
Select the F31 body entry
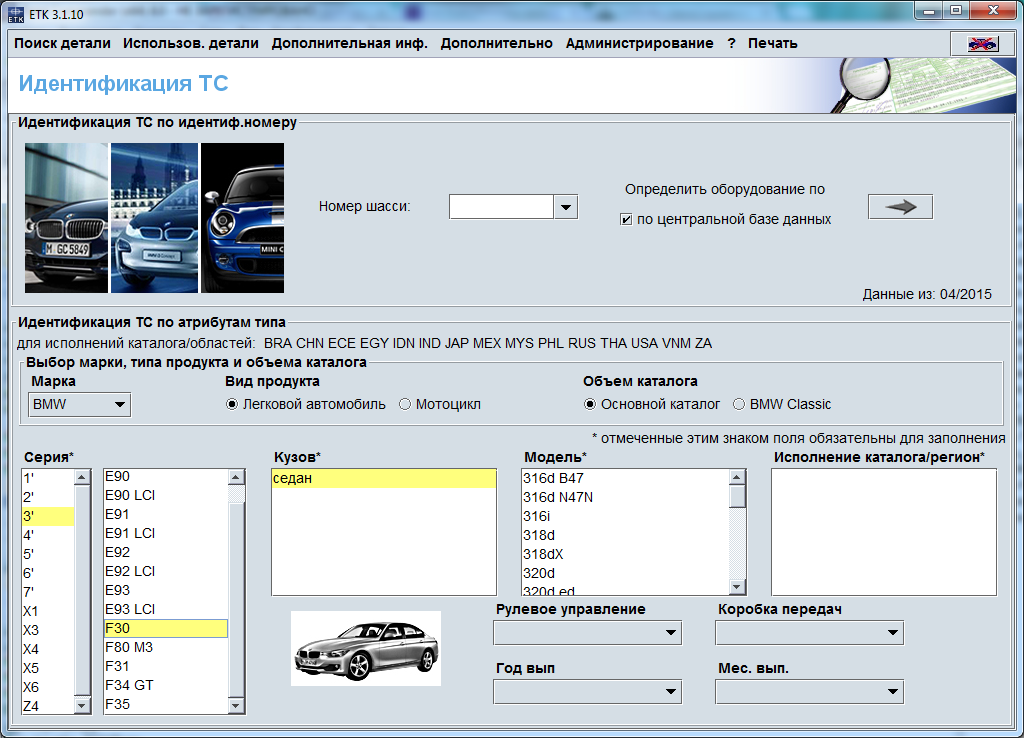pyautogui.click(x=166, y=666)
